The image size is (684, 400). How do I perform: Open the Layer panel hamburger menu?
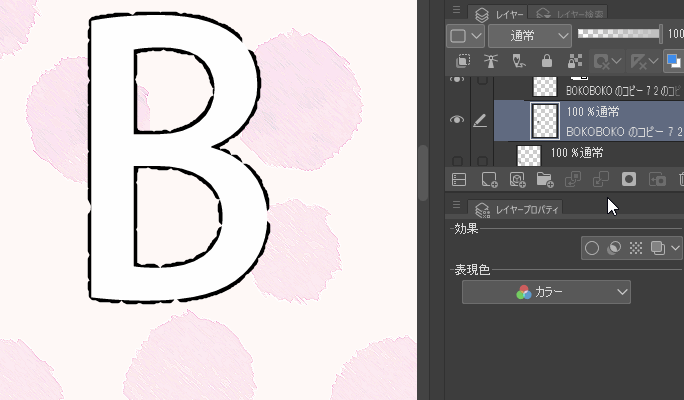pyautogui.click(x=456, y=10)
